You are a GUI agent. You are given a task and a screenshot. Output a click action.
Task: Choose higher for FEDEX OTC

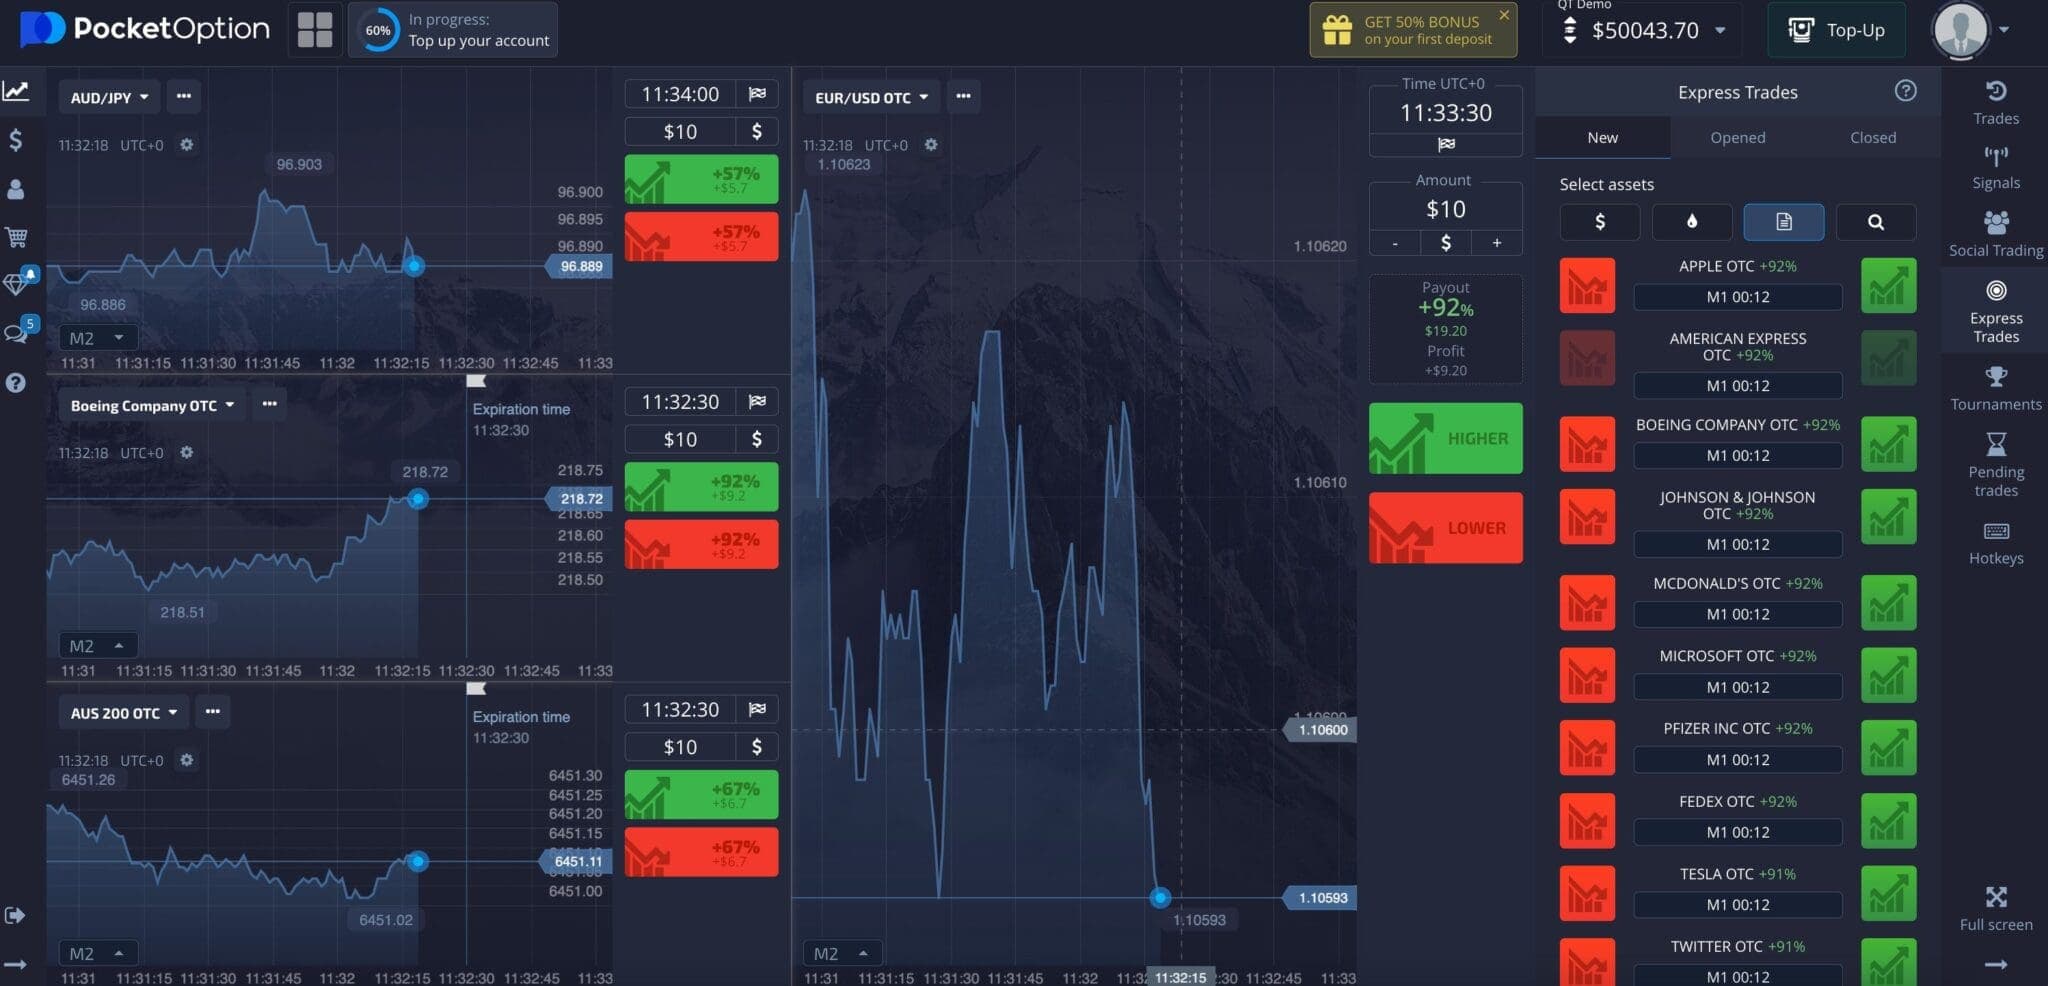pos(1888,821)
